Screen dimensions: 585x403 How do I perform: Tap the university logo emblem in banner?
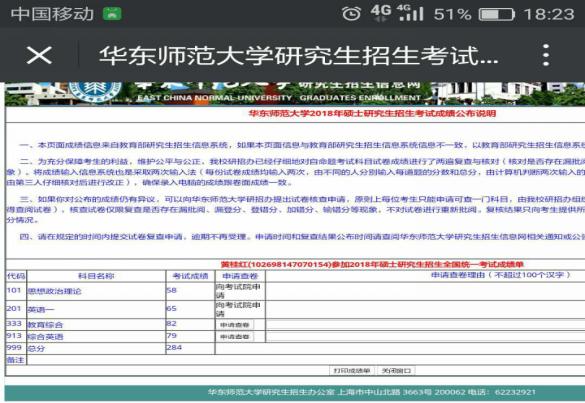(x=95, y=92)
